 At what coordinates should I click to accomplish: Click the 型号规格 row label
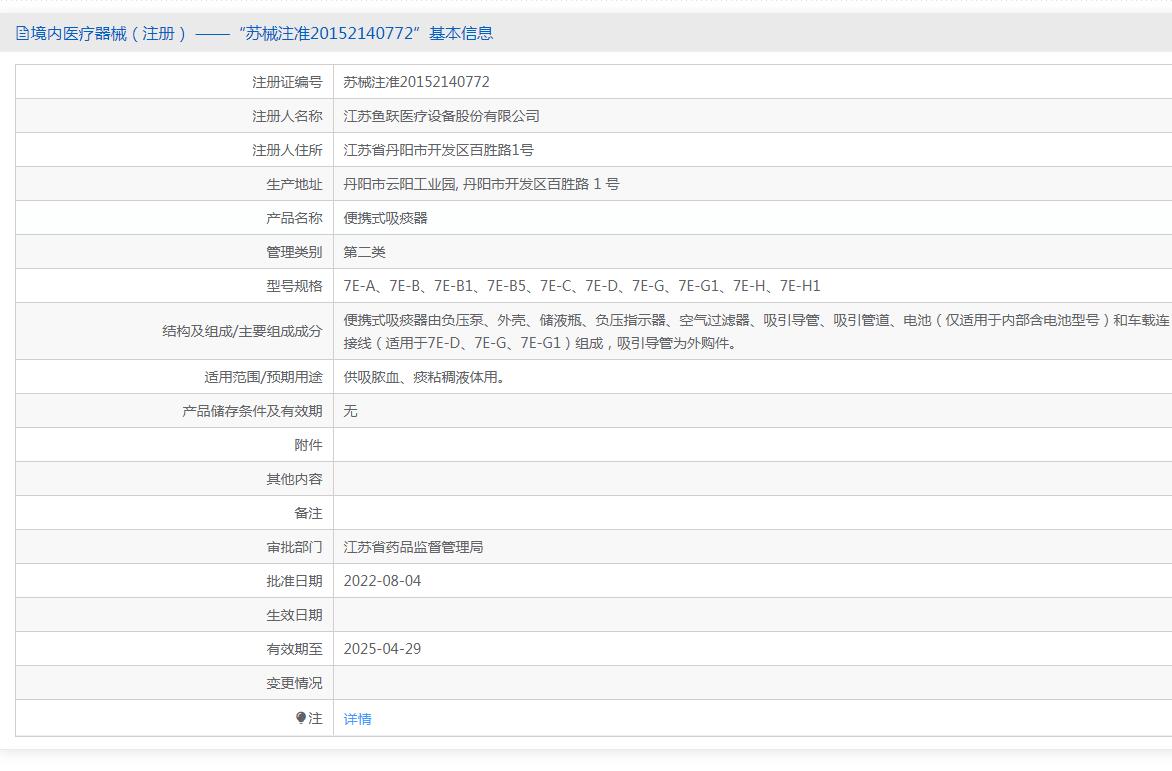pyautogui.click(x=294, y=286)
